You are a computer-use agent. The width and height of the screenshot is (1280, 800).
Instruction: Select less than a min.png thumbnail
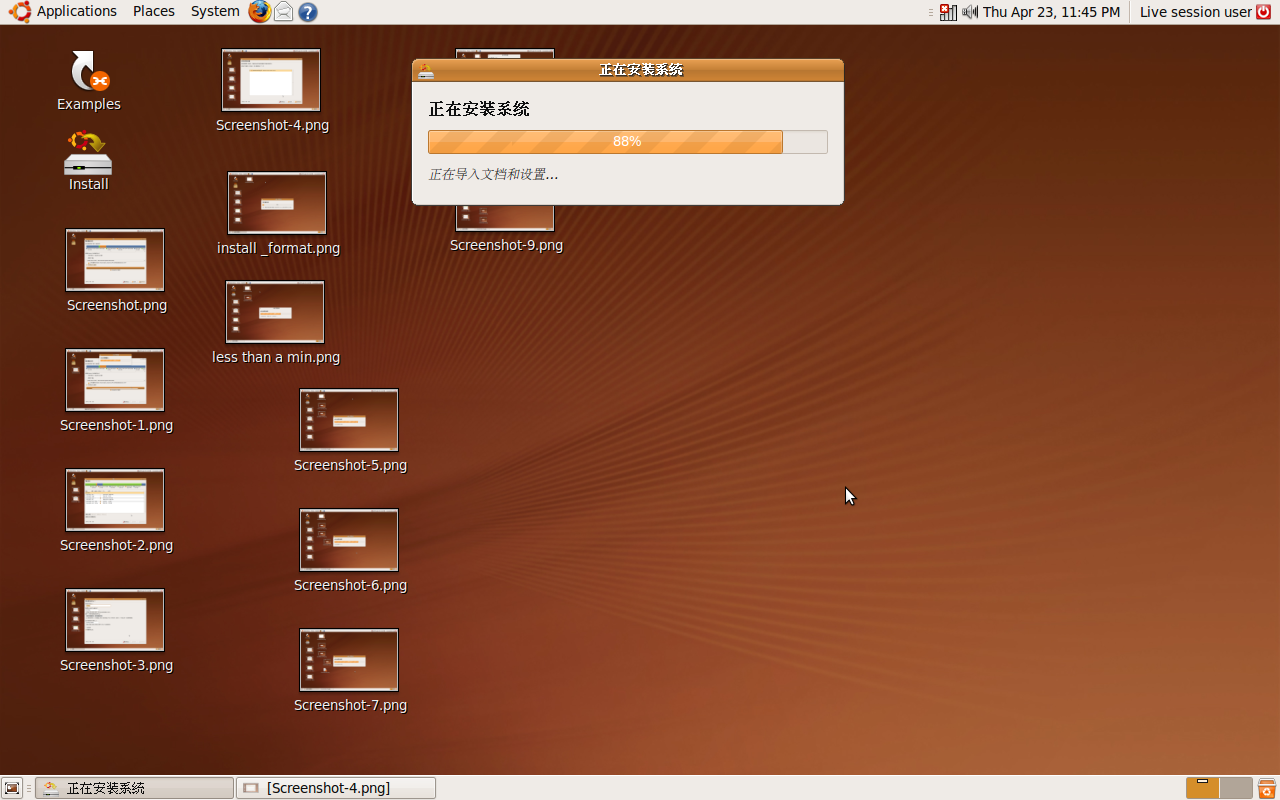pos(275,312)
